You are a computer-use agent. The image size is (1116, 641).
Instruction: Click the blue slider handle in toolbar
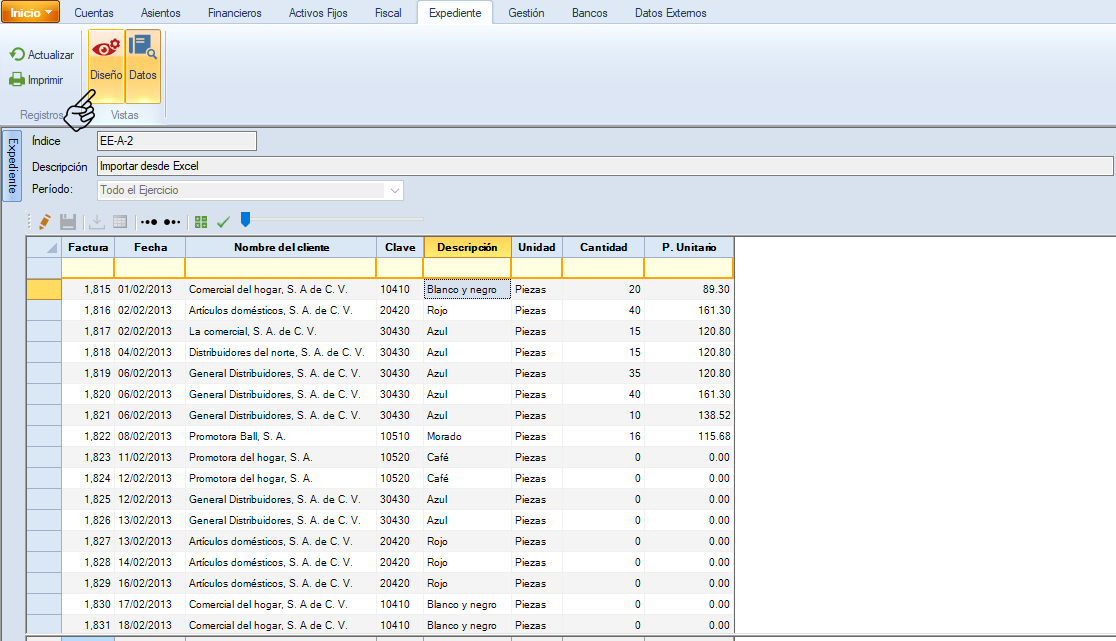[x=245, y=220]
